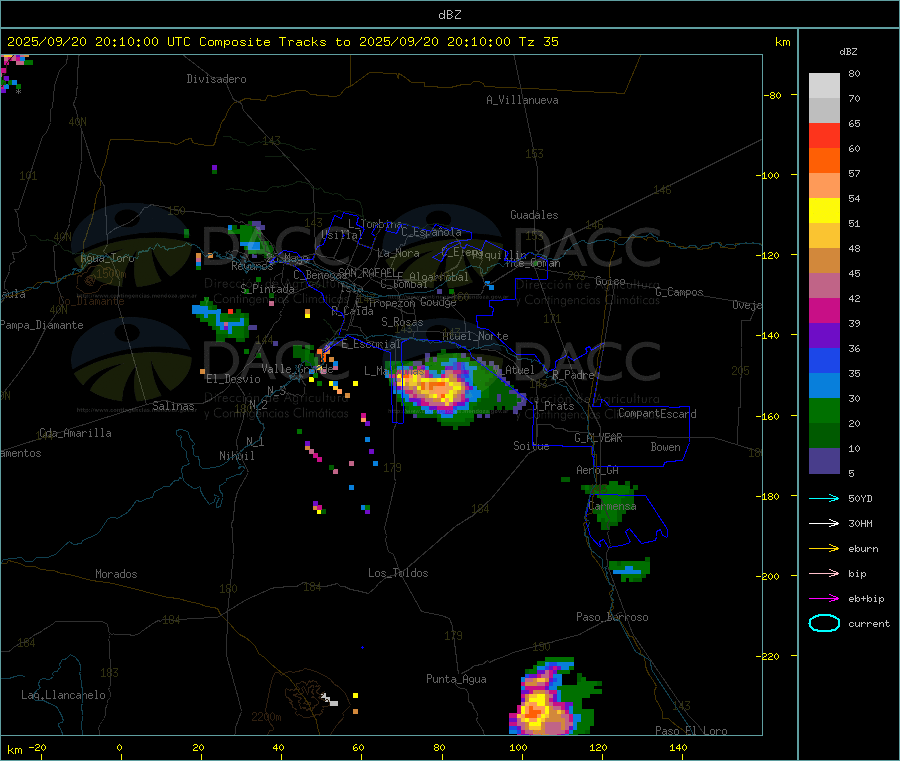The image size is (900, 761).
Task: Select the pink bip arrow legend symbol
Action: click(x=824, y=573)
